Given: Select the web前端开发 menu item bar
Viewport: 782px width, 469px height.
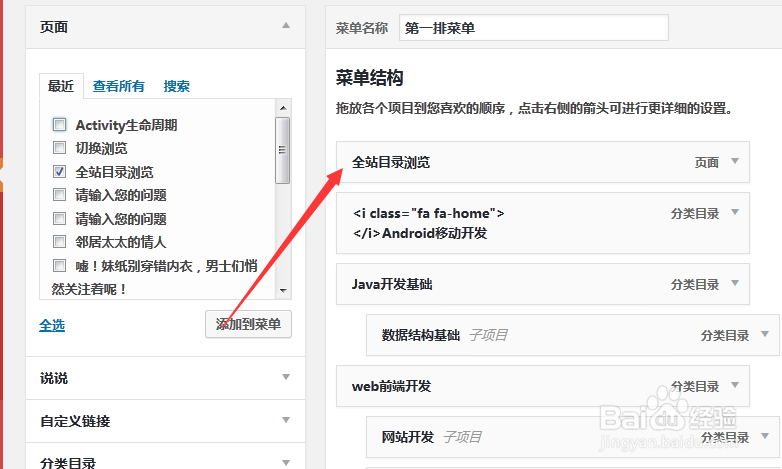Looking at the screenshot, I should pos(543,386).
